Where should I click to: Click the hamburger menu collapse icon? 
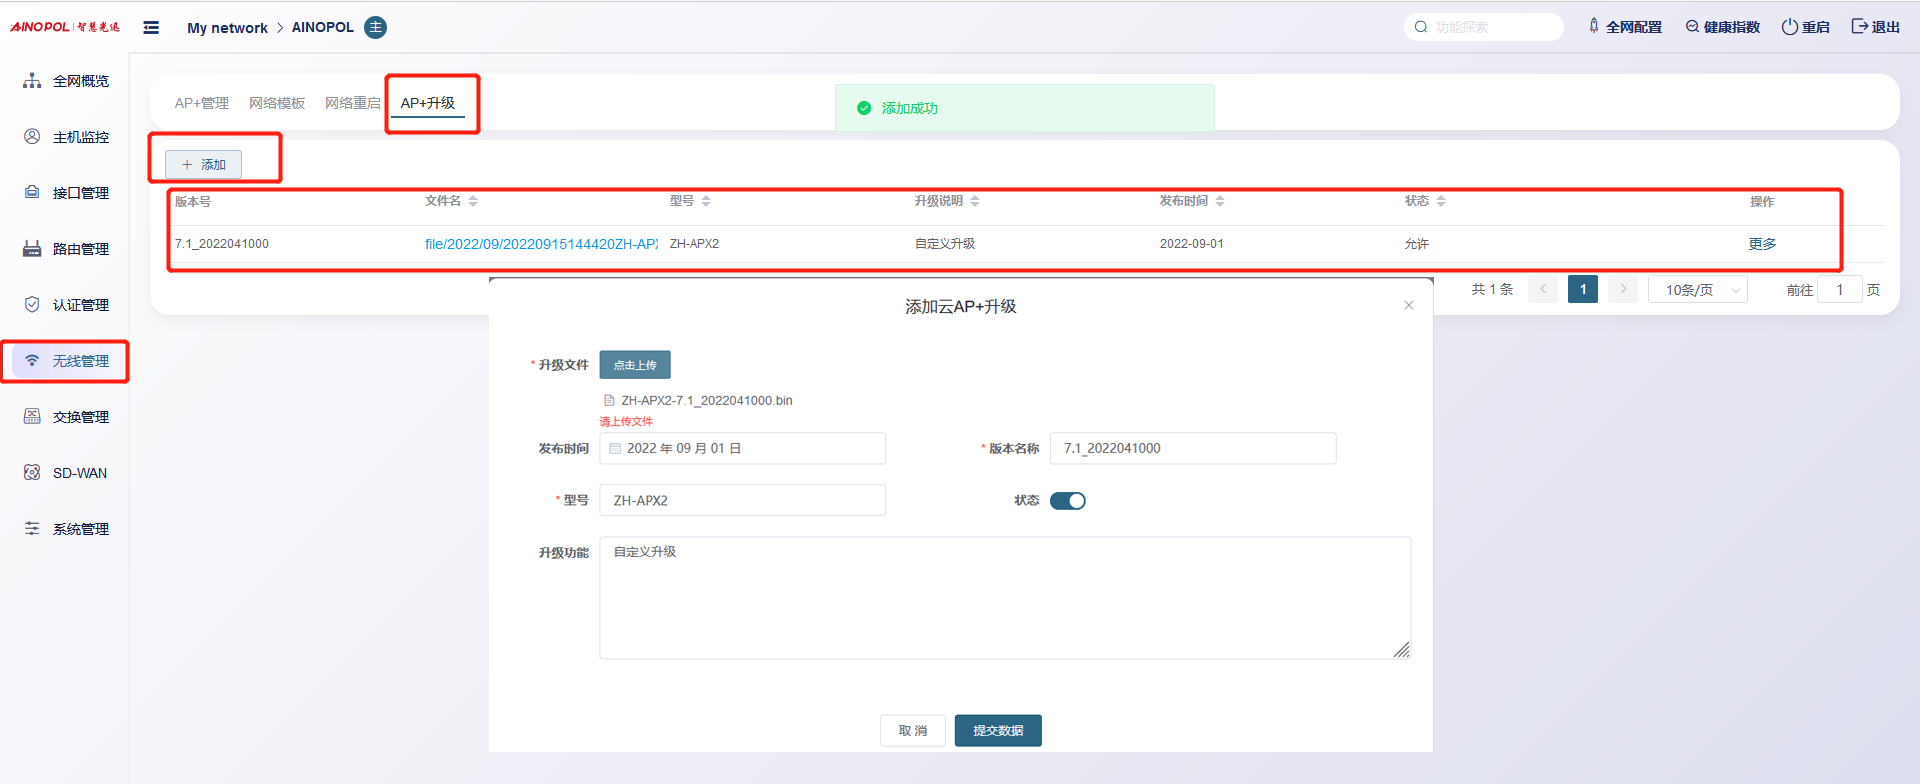pyautogui.click(x=151, y=28)
